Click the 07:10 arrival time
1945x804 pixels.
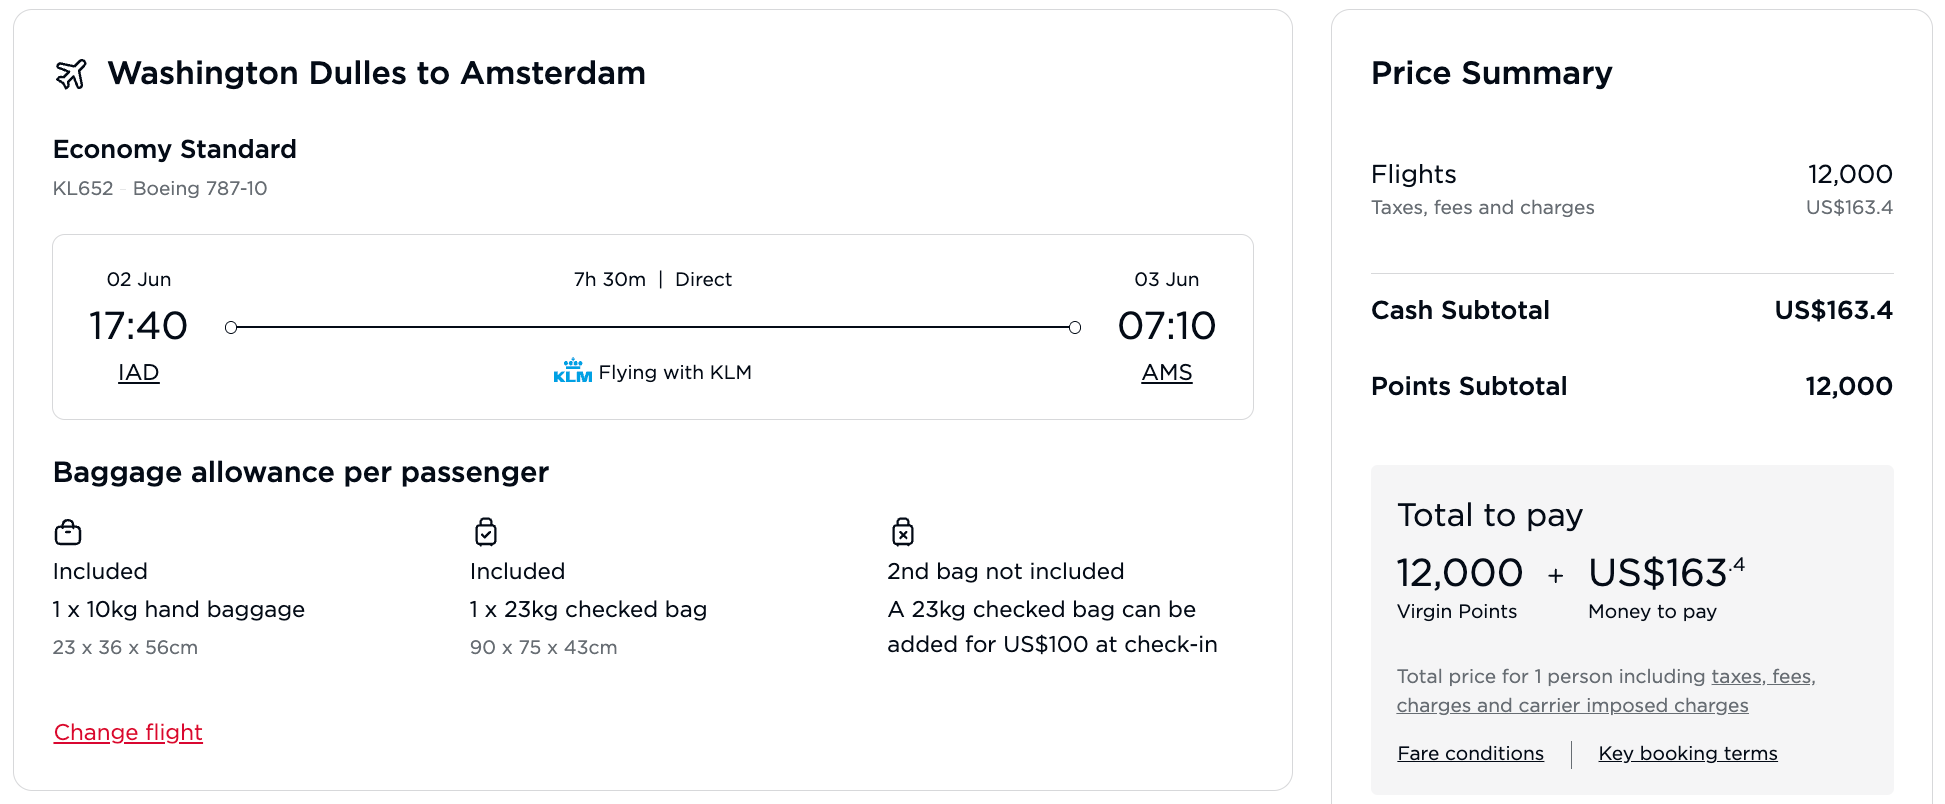pos(1166,326)
